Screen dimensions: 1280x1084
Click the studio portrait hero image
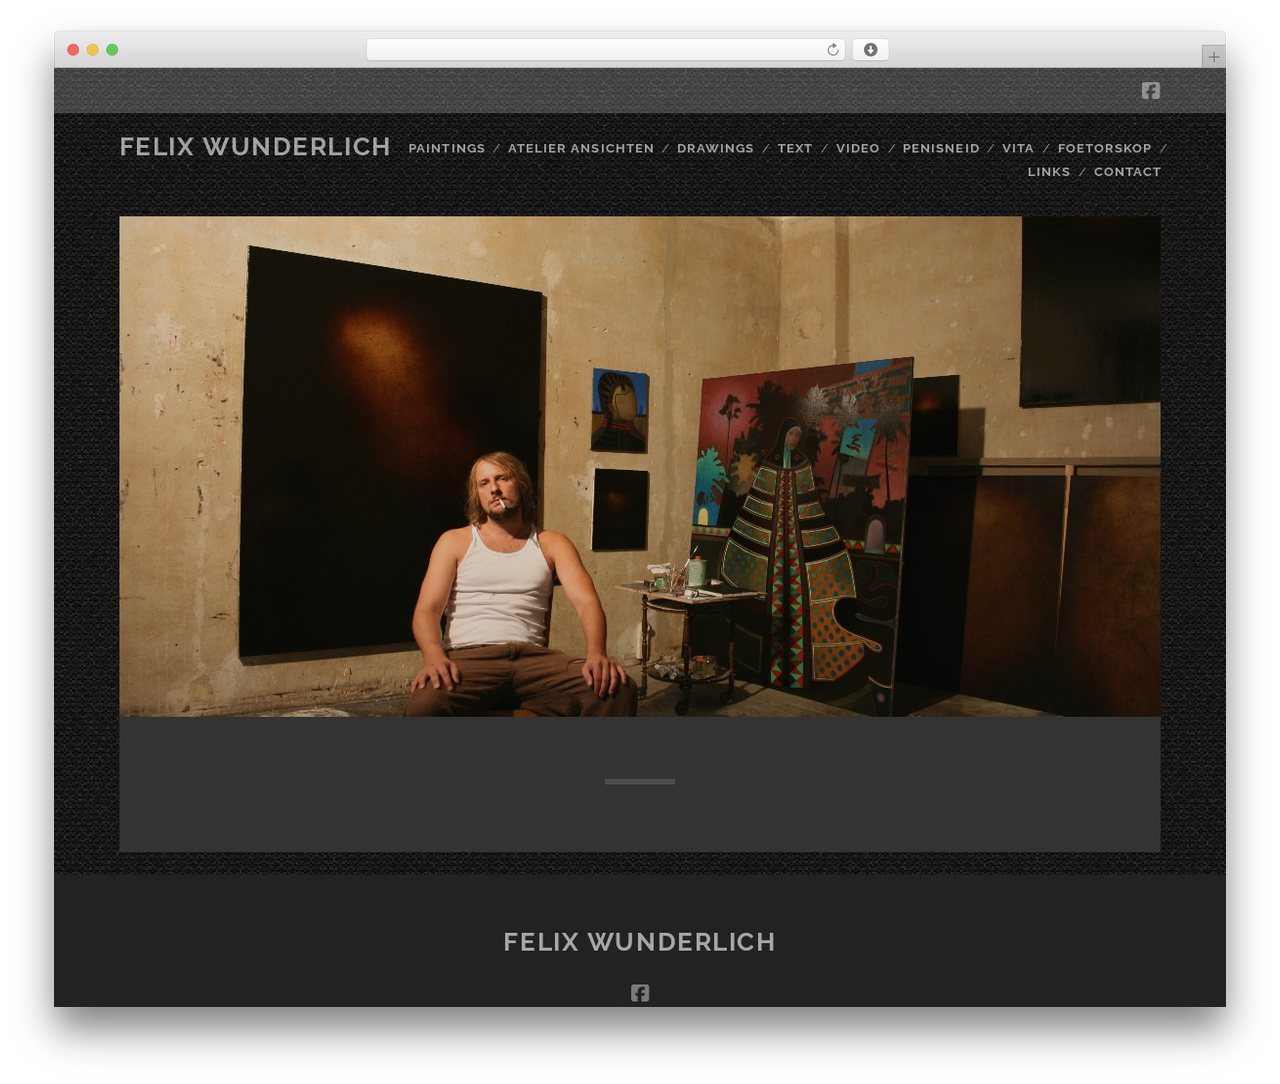[x=640, y=466]
